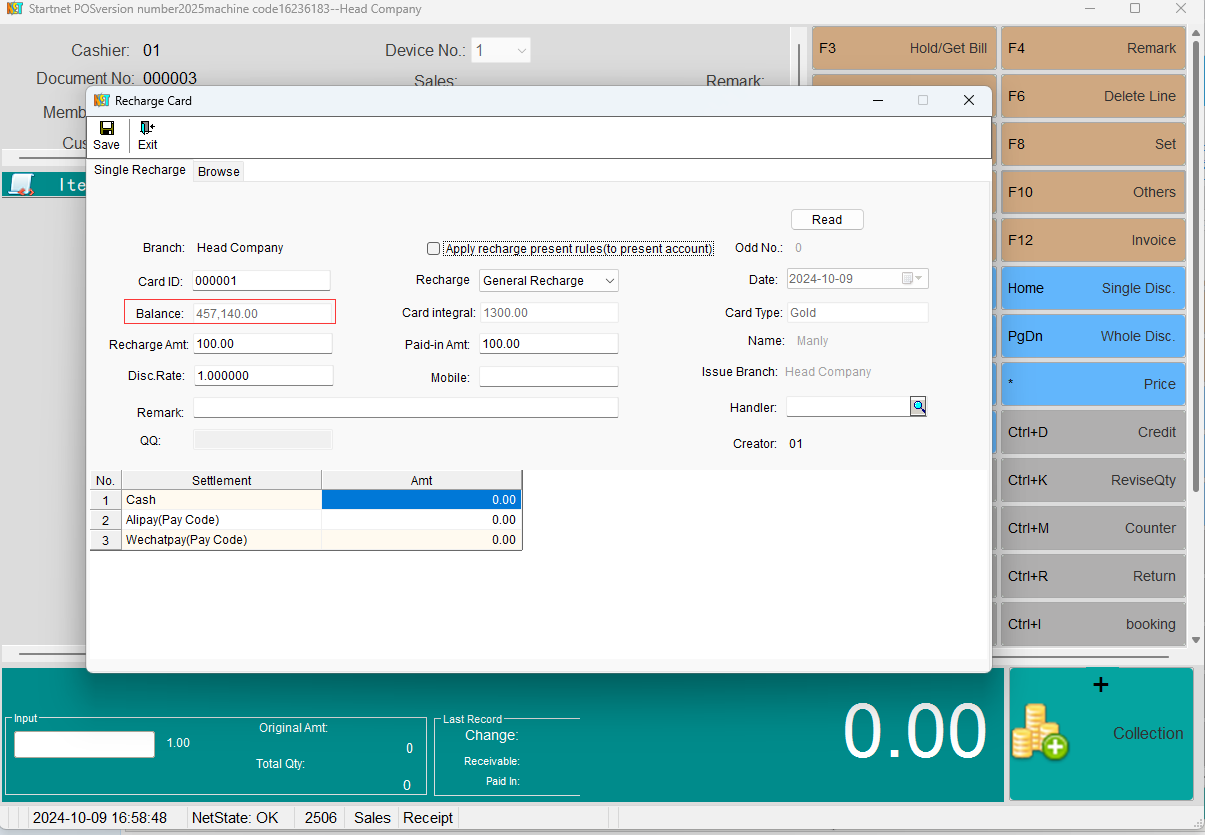Click the Recharge Amt input field

(262, 344)
